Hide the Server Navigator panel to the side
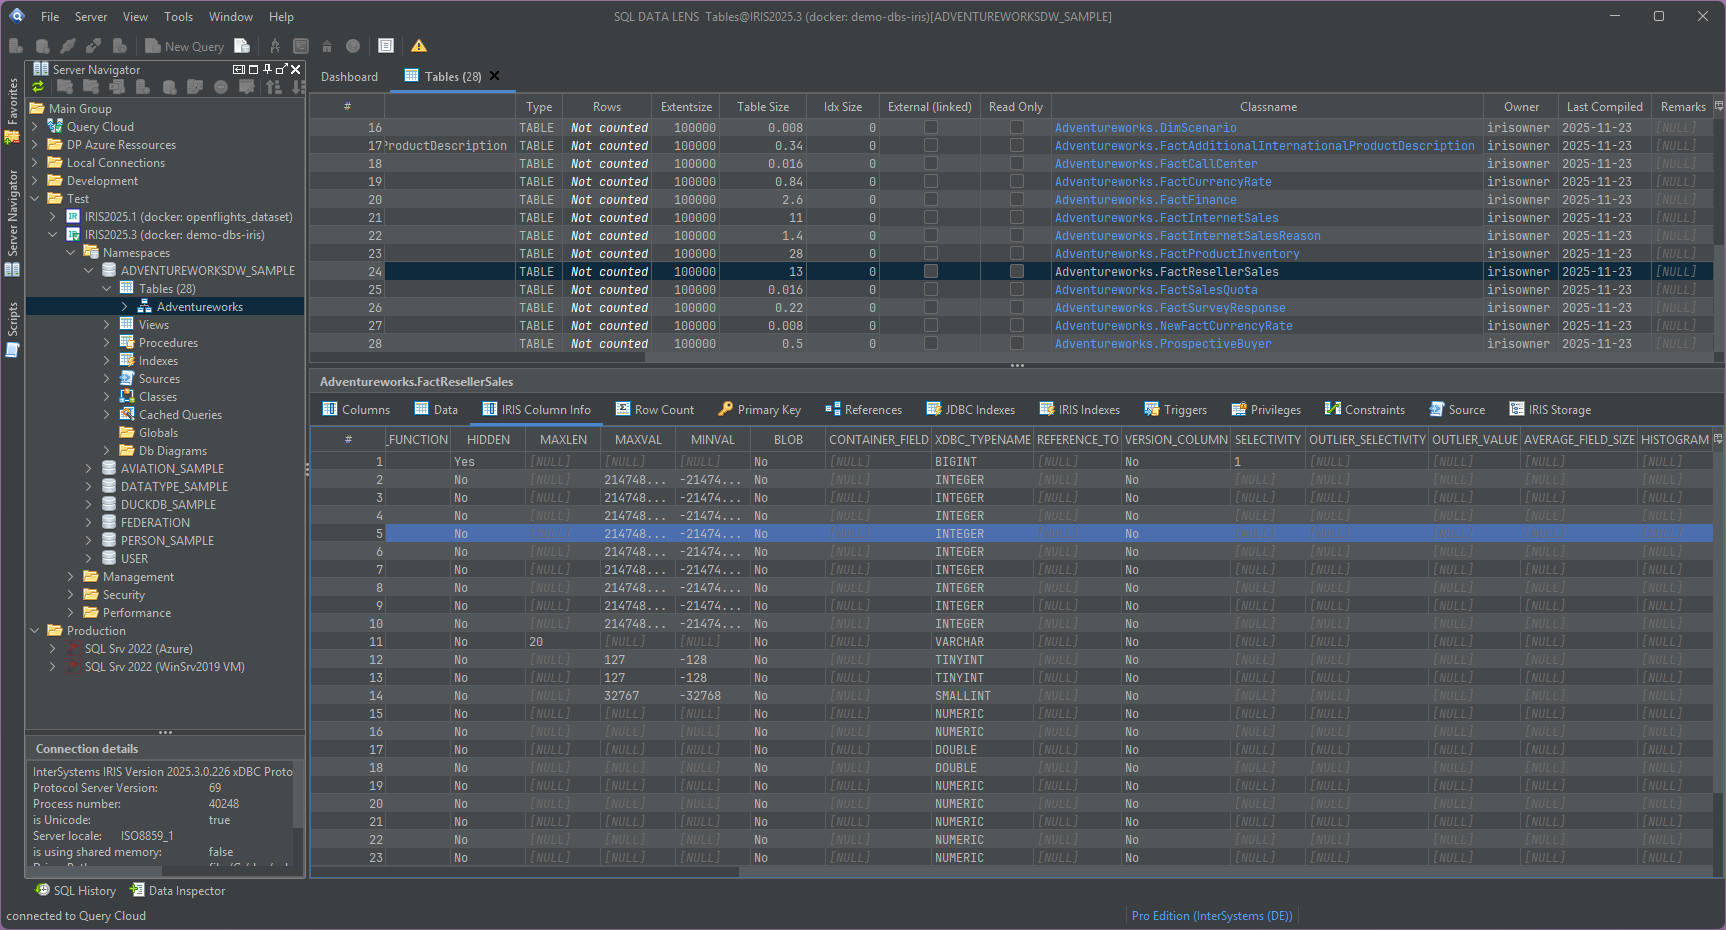 coord(239,69)
